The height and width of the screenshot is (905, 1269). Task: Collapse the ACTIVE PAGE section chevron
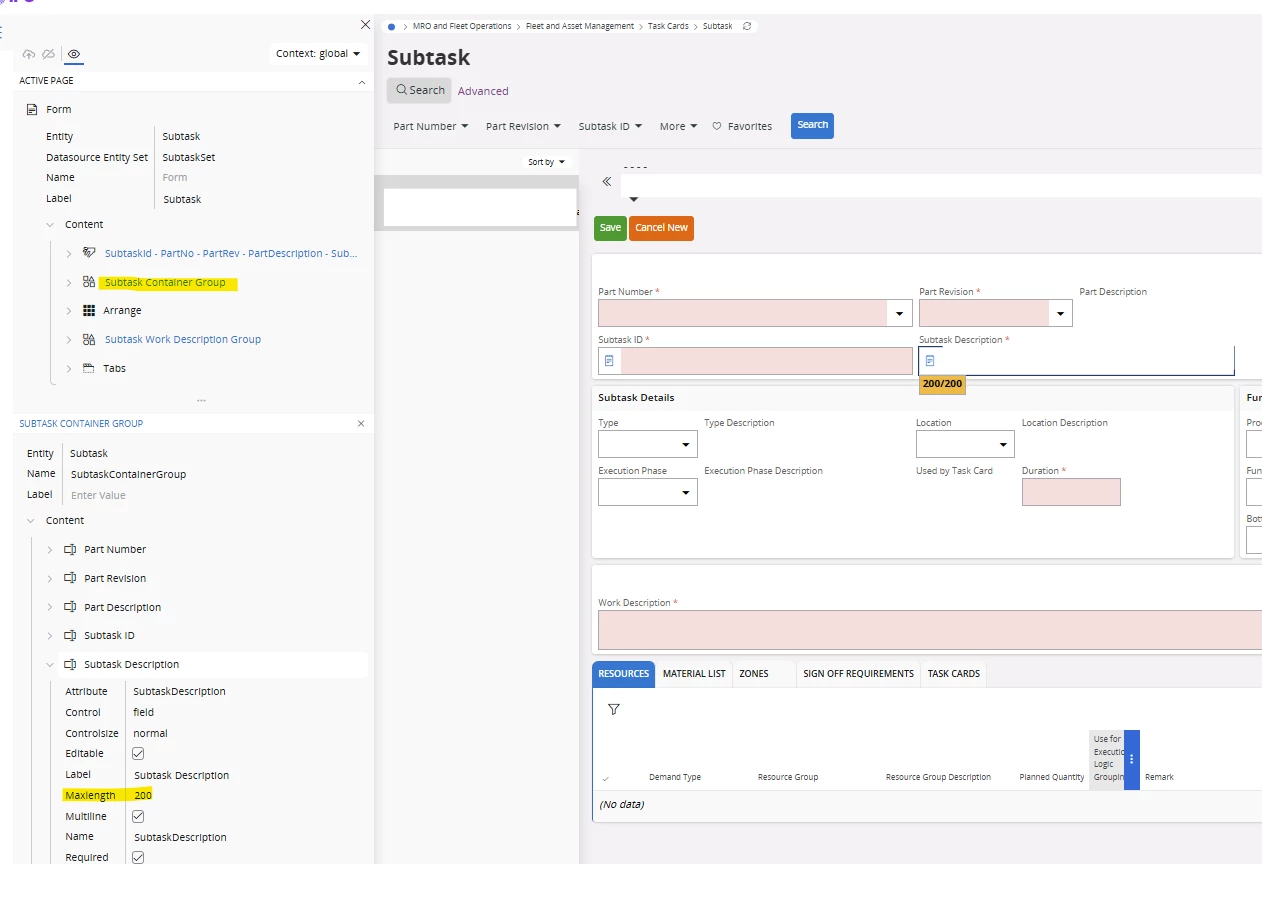click(362, 82)
